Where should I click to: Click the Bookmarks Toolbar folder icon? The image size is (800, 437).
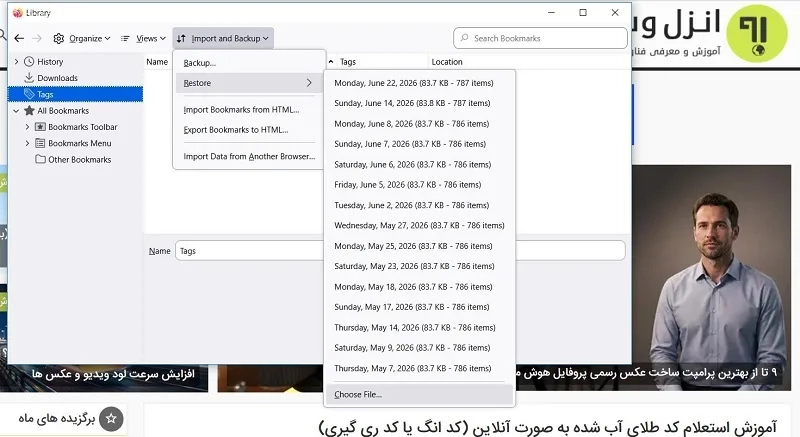tap(40, 127)
